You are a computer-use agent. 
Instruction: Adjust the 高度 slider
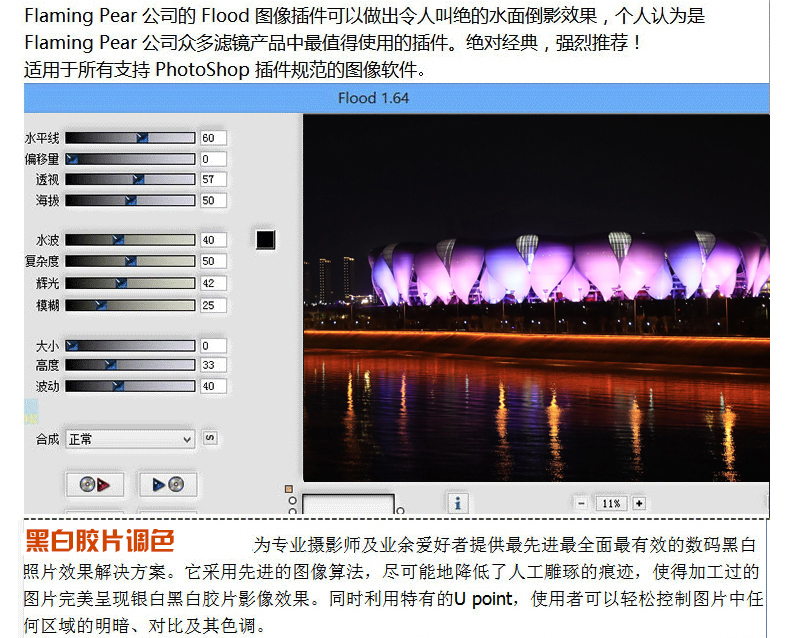pyautogui.click(x=130, y=364)
